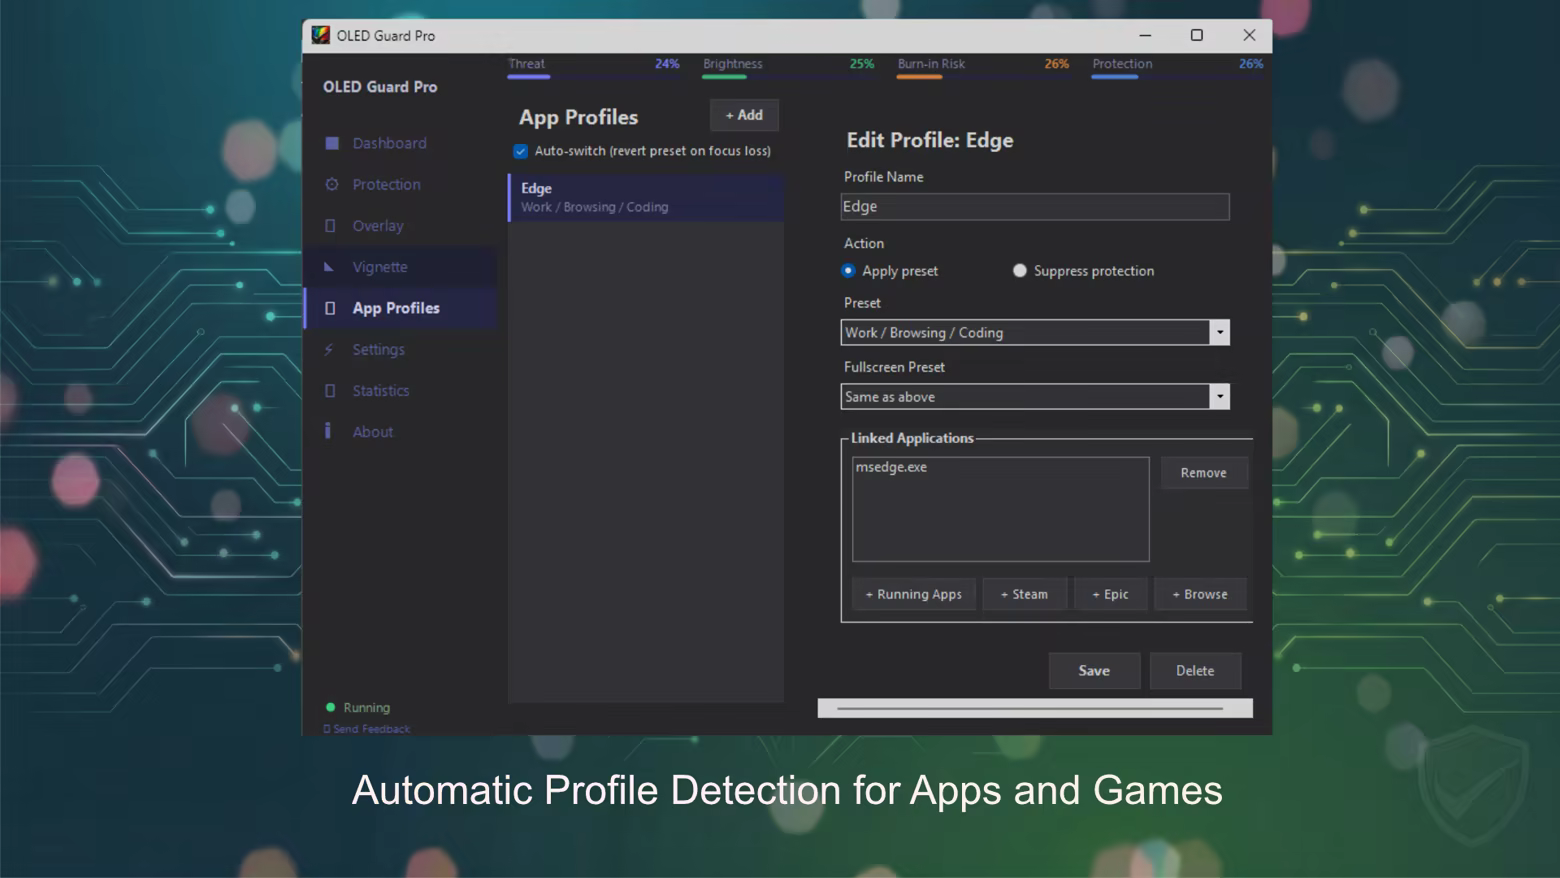1560x878 pixels.
Task: Select the Apply preset radio button
Action: (x=849, y=271)
